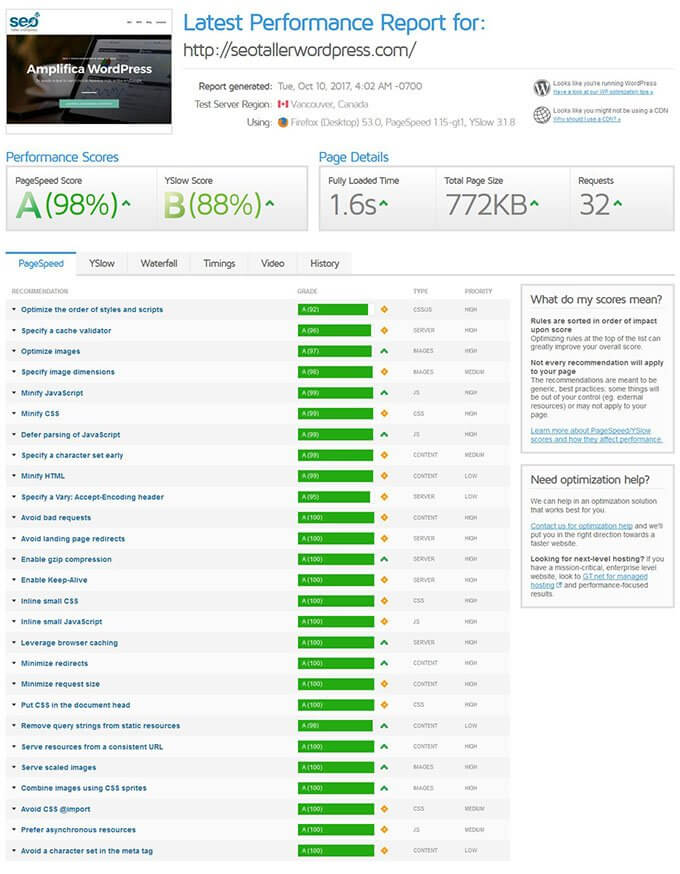The image size is (680, 874).
Task: Open the WP optimization tips link
Action: (x=603, y=92)
